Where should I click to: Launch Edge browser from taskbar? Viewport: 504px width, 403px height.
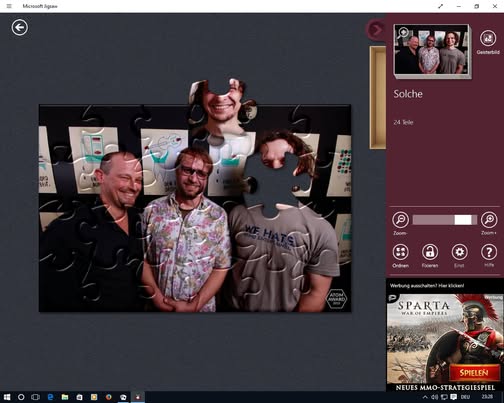[51, 397]
